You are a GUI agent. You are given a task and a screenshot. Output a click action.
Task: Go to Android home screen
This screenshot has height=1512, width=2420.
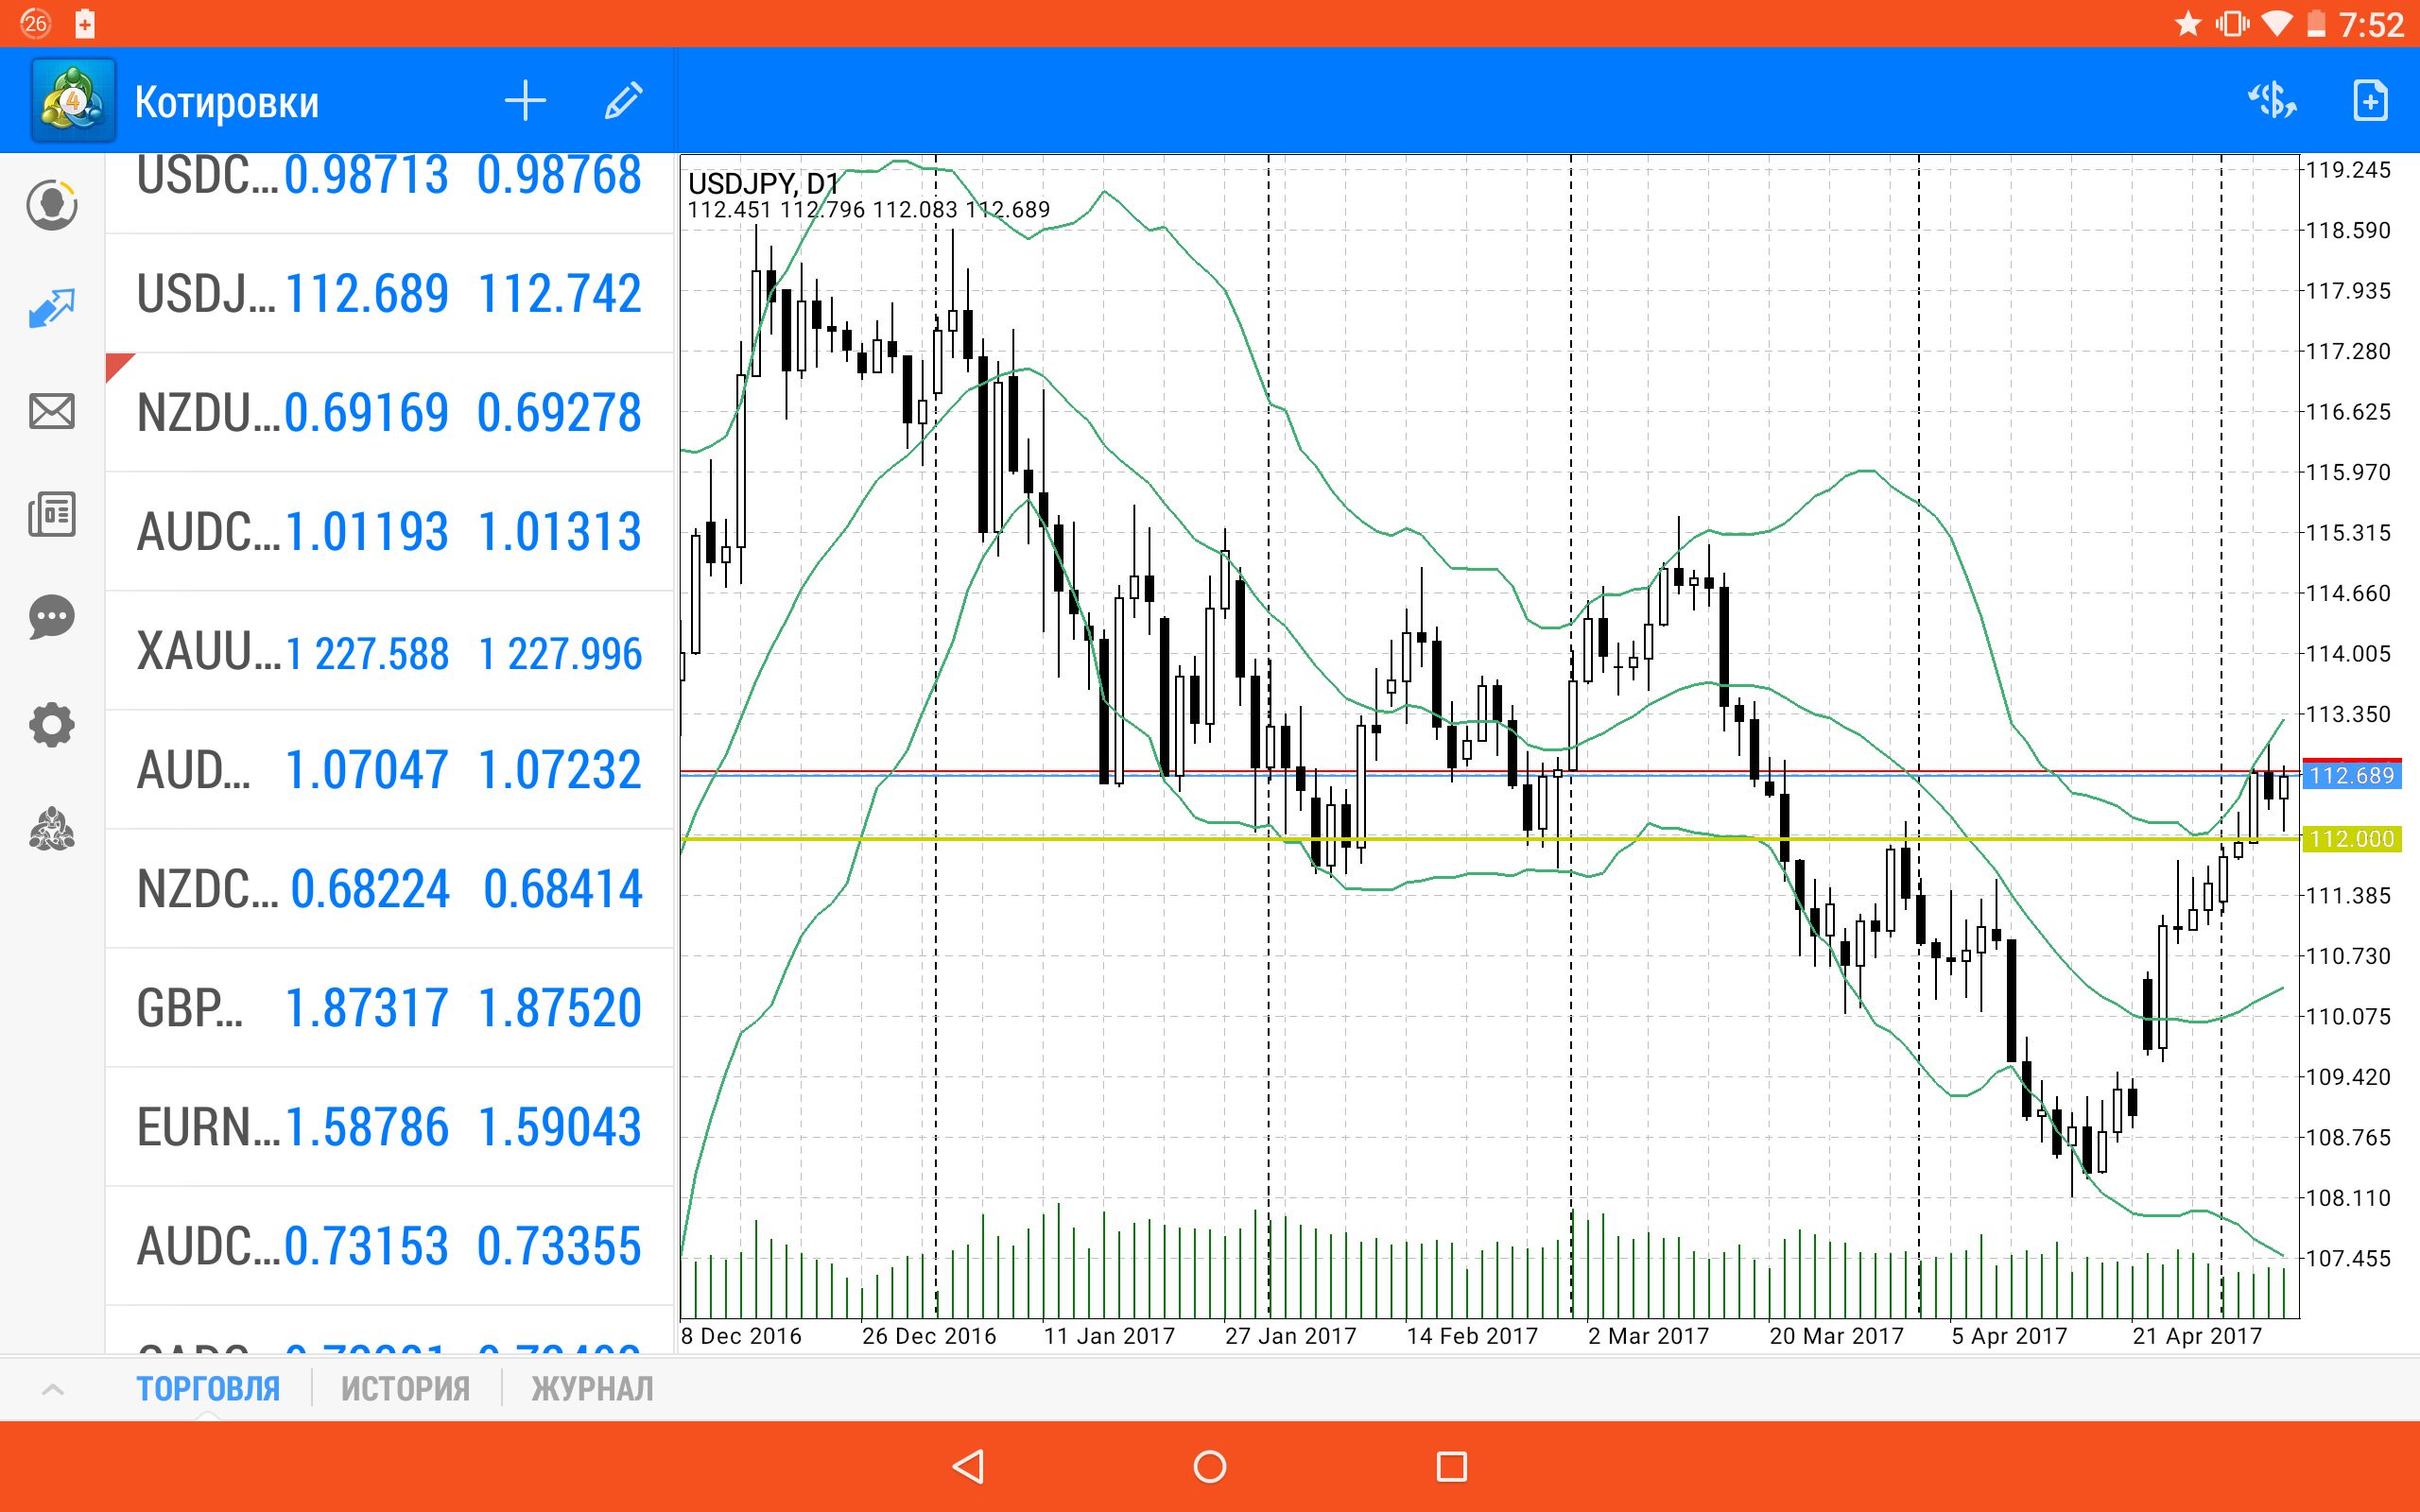[1210, 1467]
